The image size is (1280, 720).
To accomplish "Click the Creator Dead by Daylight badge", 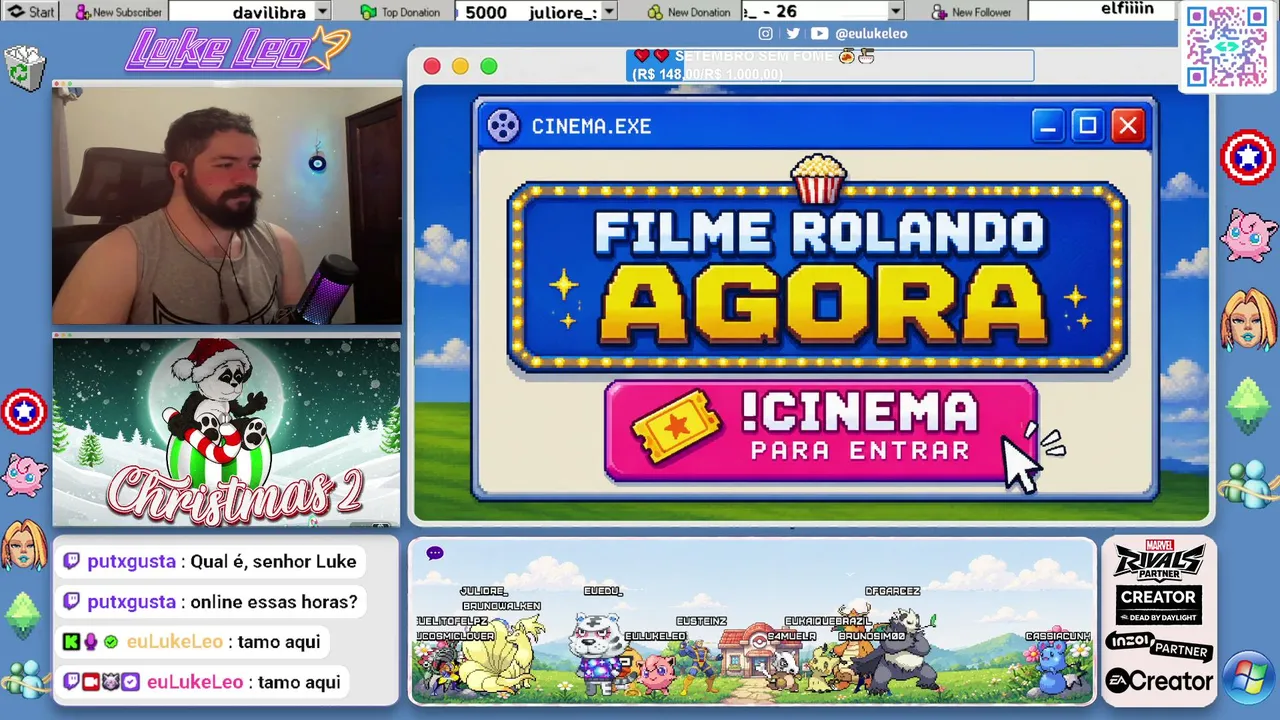I will [x=1158, y=605].
